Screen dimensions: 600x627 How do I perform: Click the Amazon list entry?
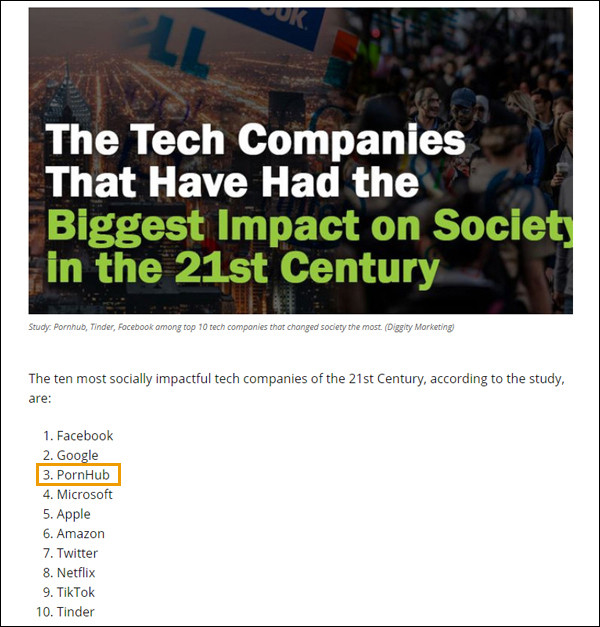[80, 534]
